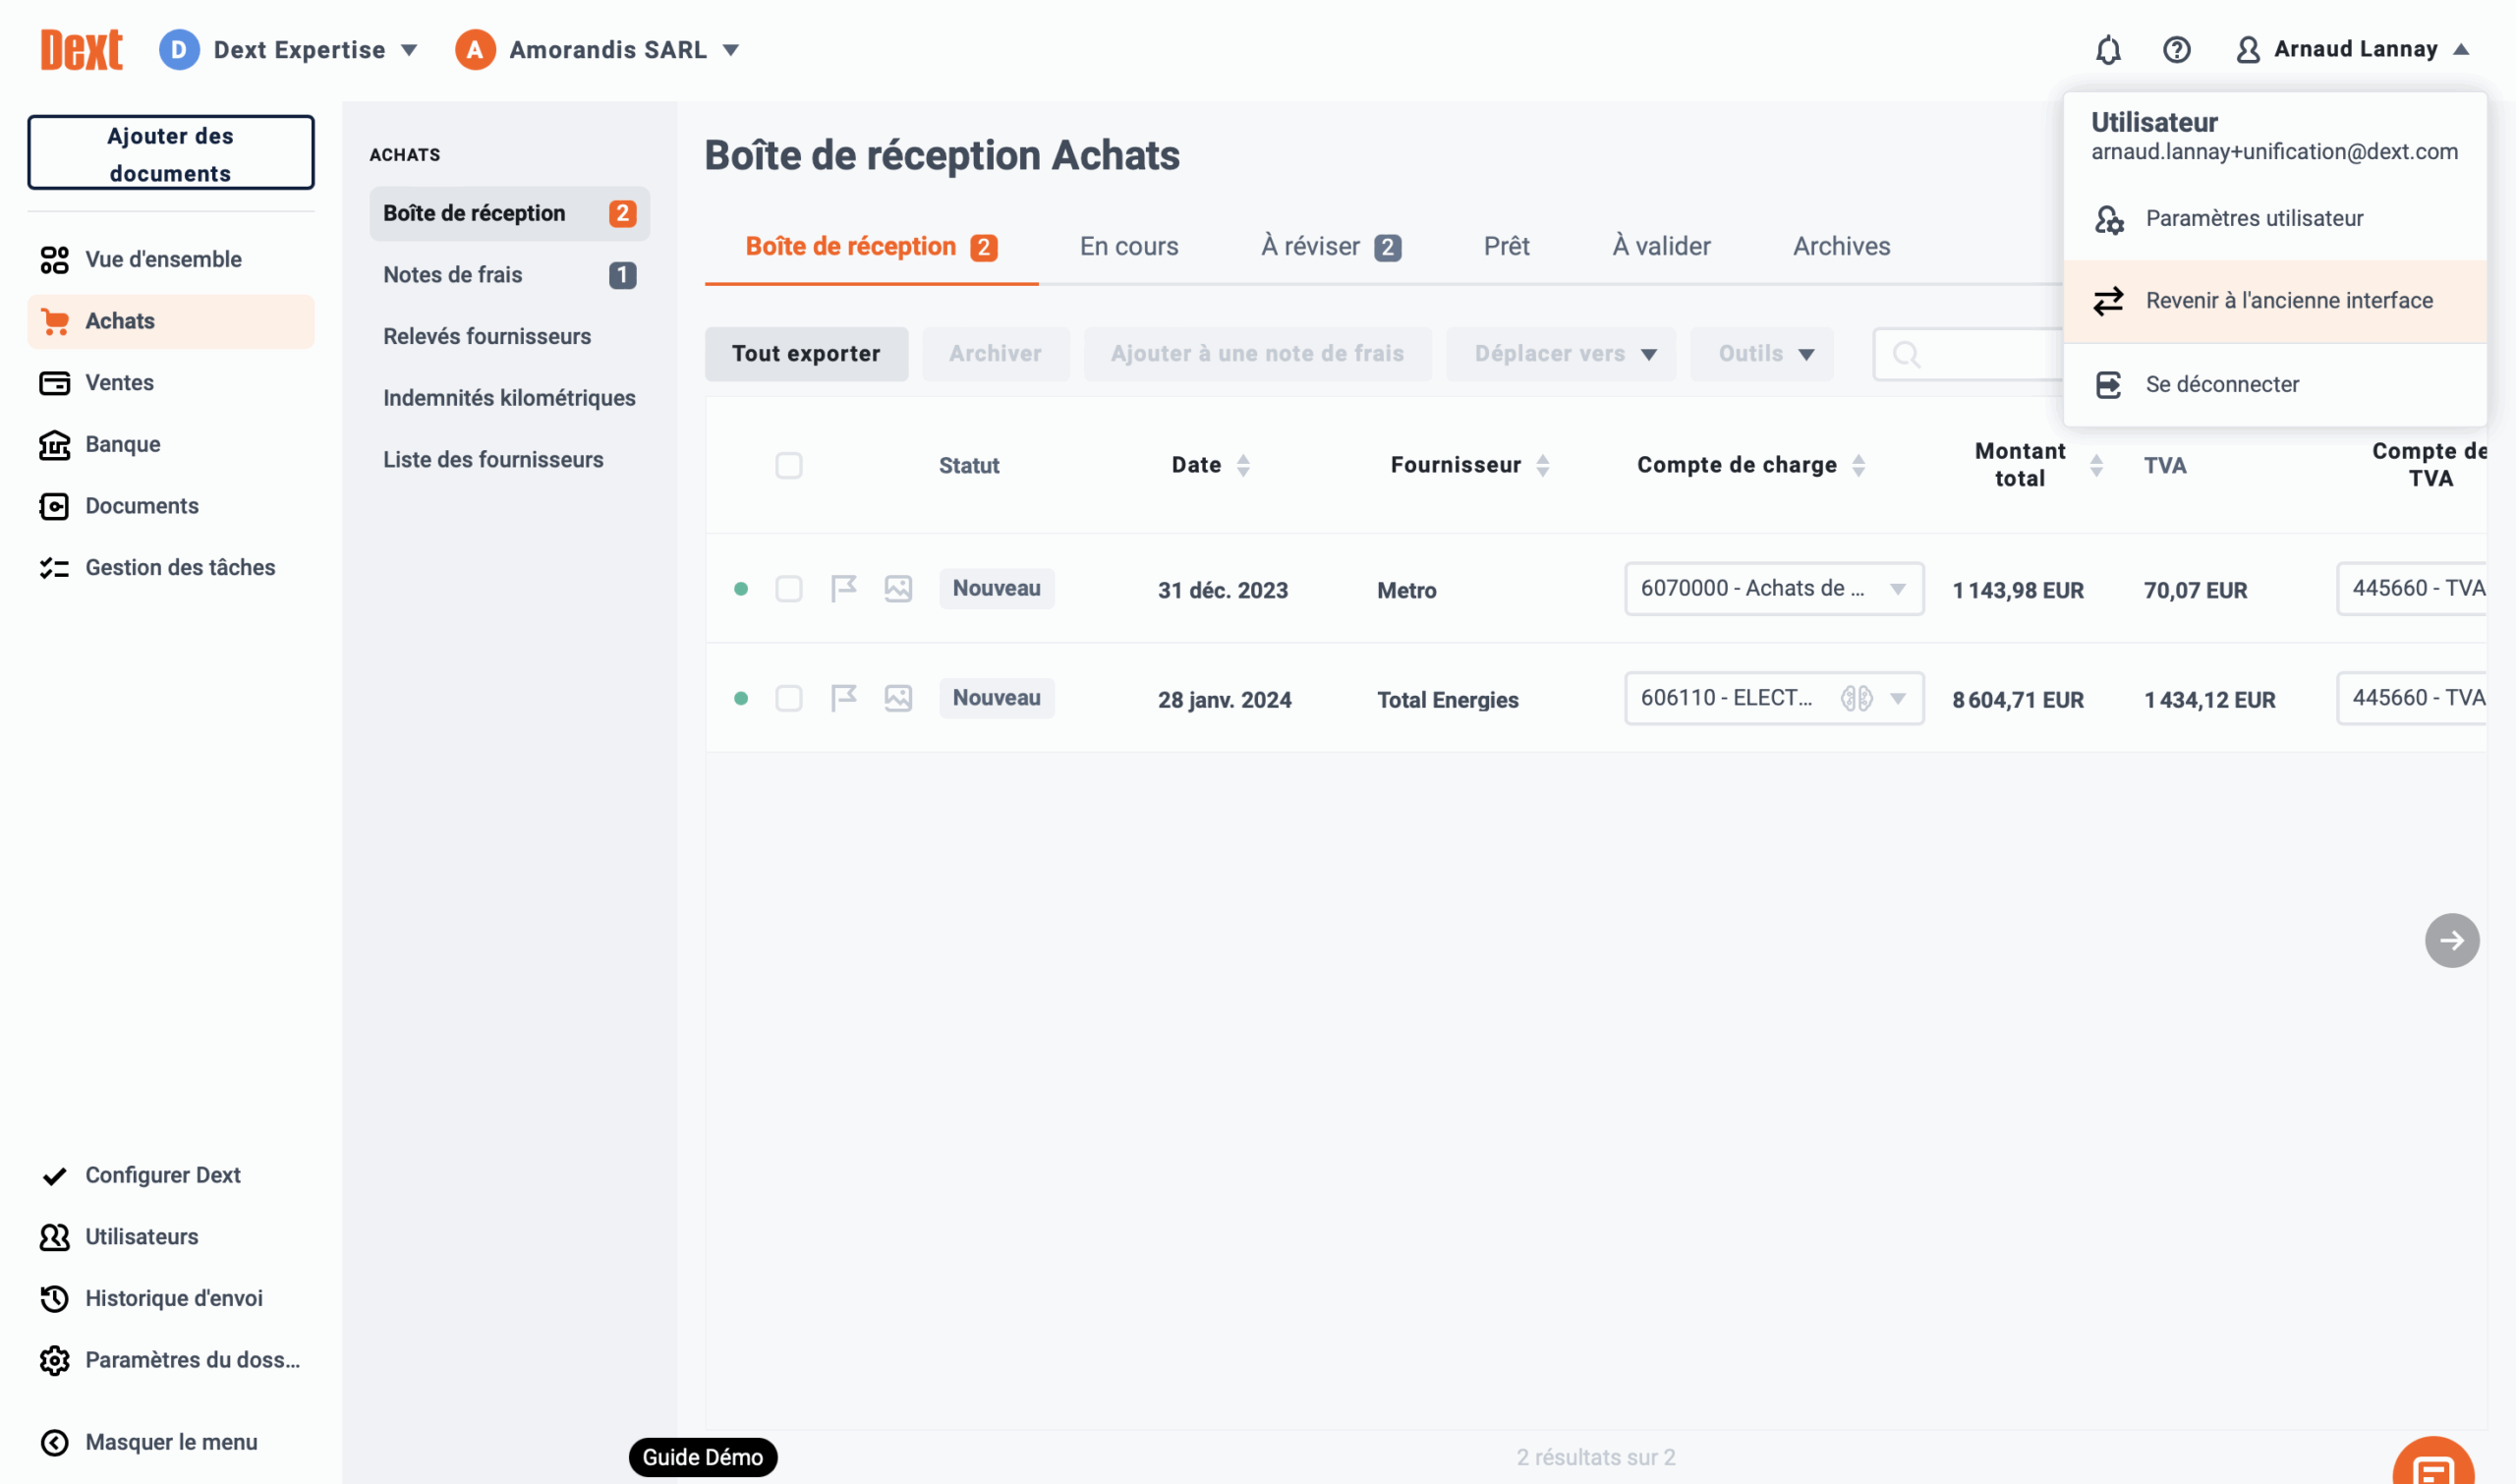Open the image preview for Metro row
The height and width of the screenshot is (1484, 2516).
(x=898, y=588)
